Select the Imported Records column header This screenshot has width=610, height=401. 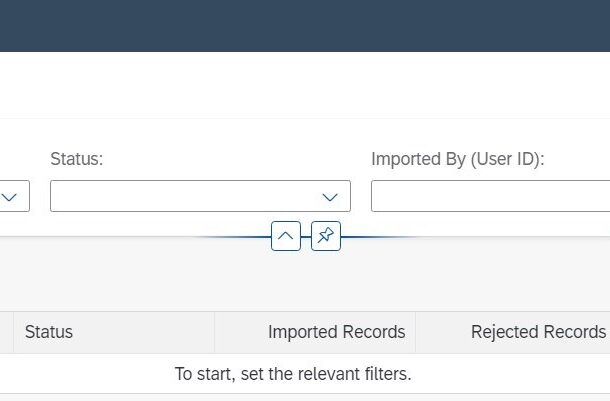(x=315, y=332)
